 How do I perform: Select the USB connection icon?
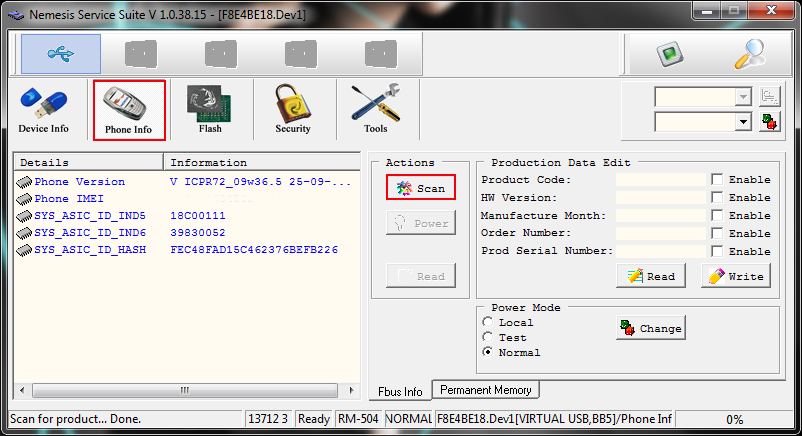click(61, 54)
